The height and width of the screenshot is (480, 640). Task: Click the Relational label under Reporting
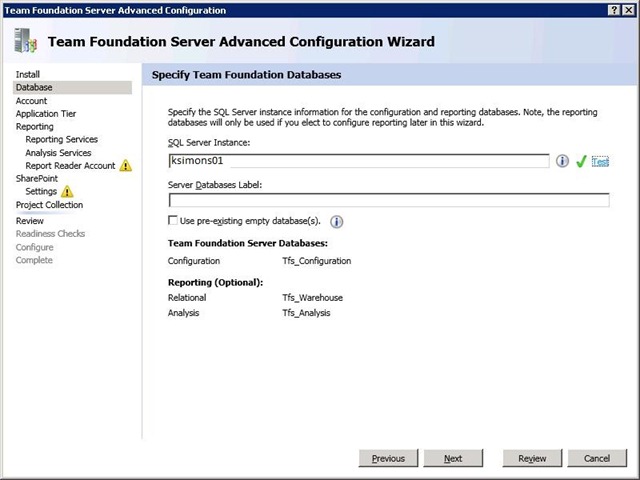point(187,298)
